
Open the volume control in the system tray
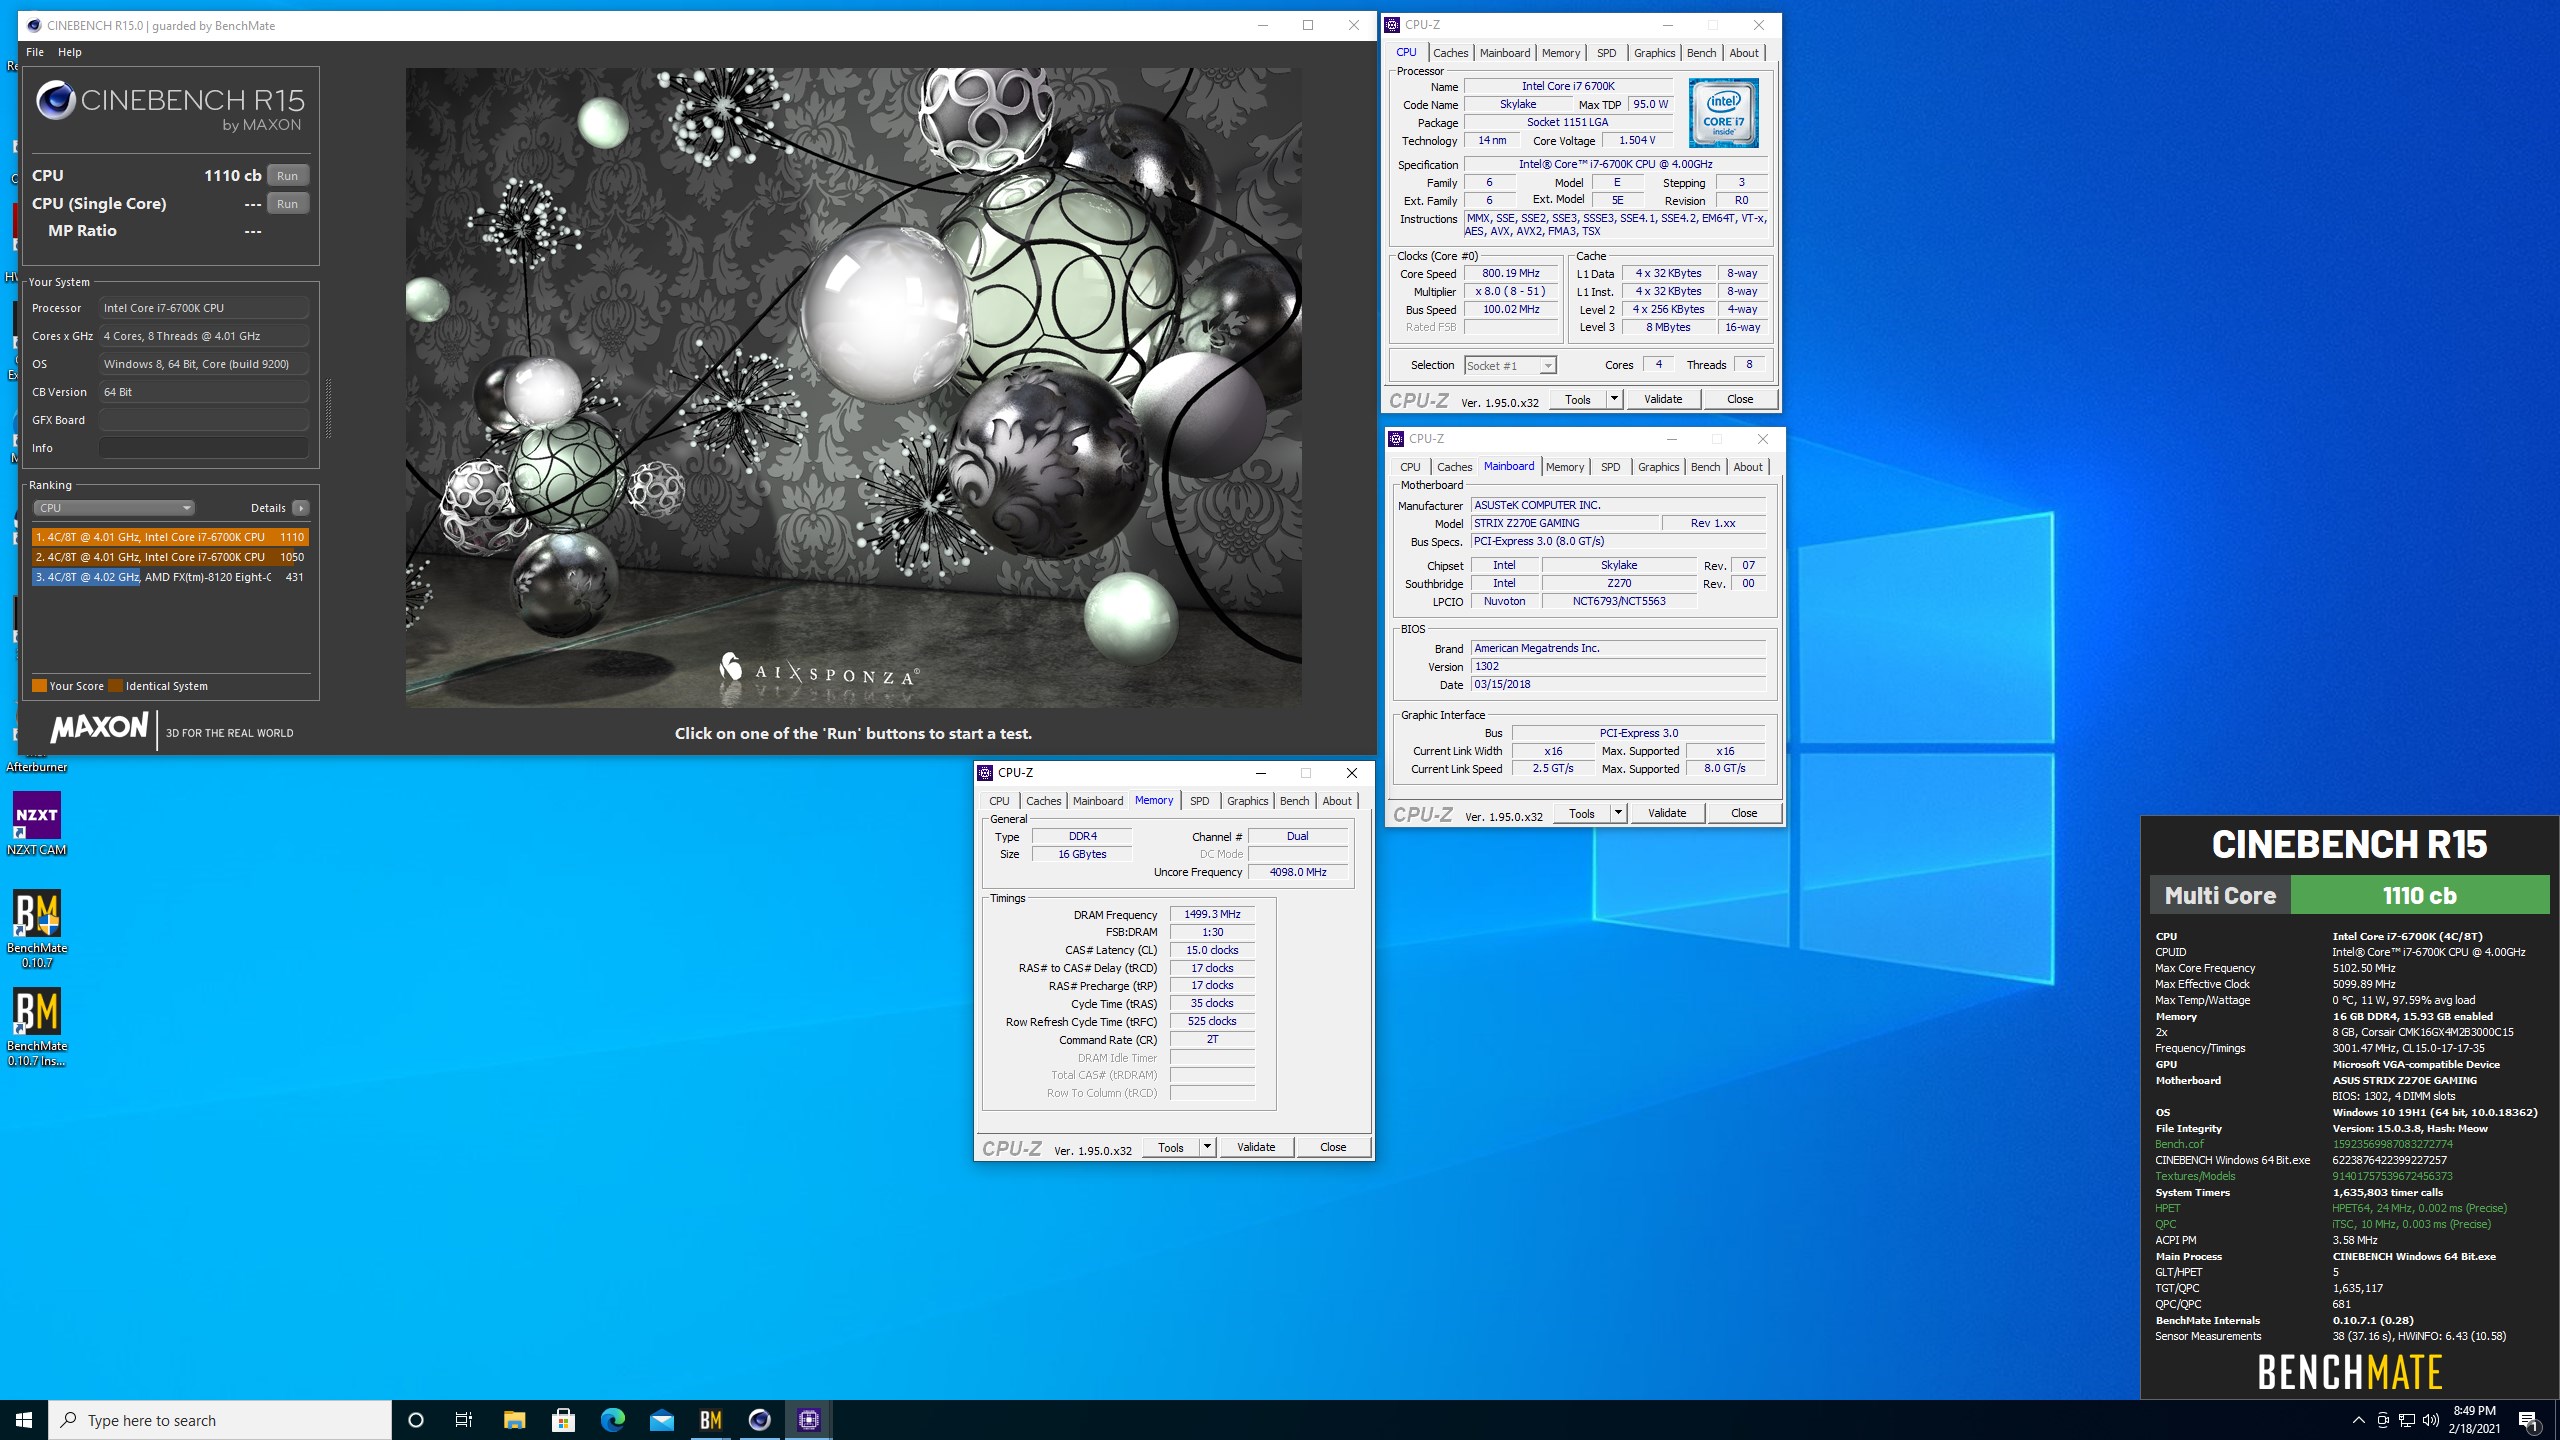click(x=2431, y=1420)
